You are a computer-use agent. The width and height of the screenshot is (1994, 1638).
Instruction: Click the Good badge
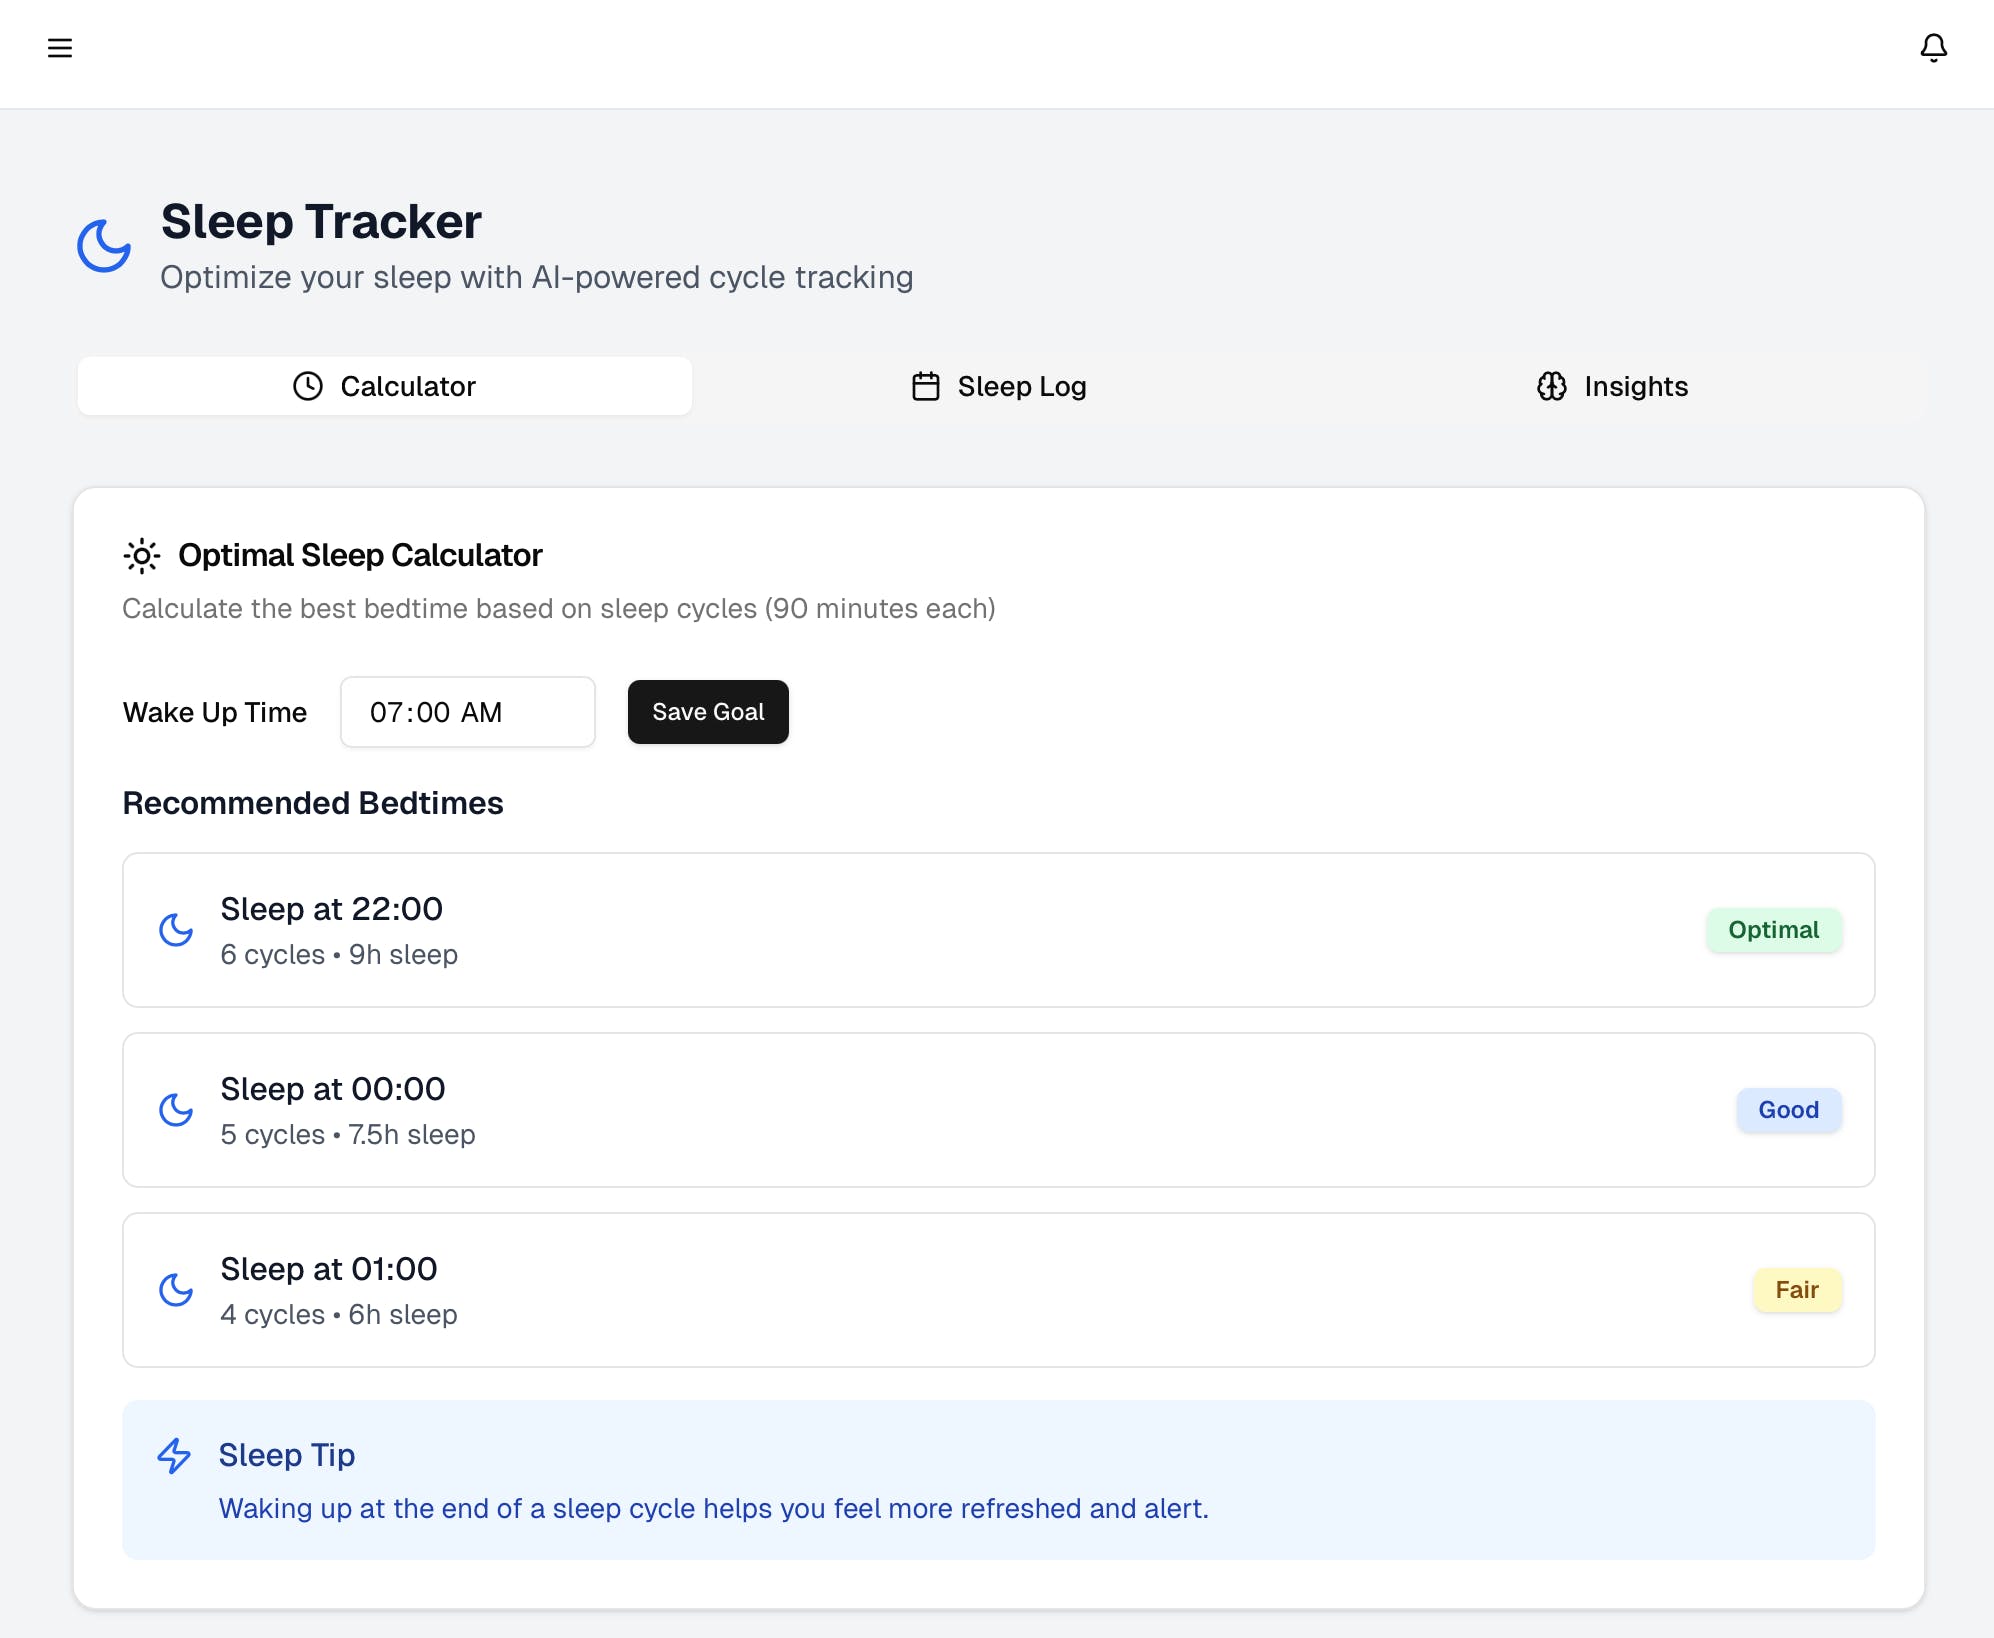click(1788, 1110)
